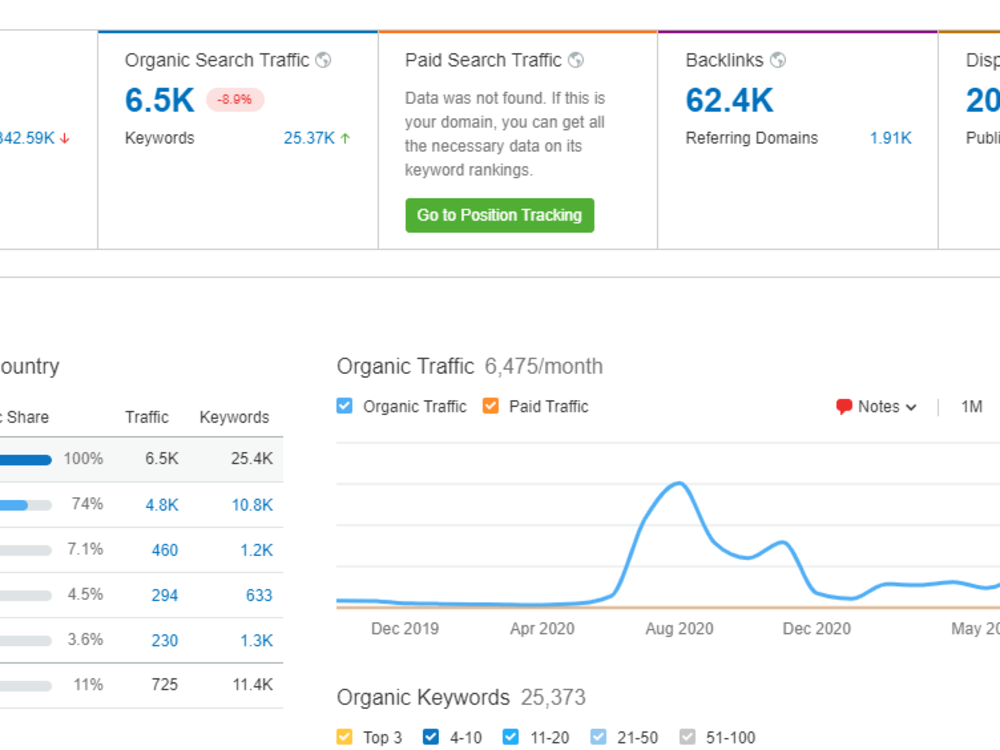Click Dec 2020 axis label
Image resolution: width=1000 pixels, height=750 pixels.
(816, 629)
